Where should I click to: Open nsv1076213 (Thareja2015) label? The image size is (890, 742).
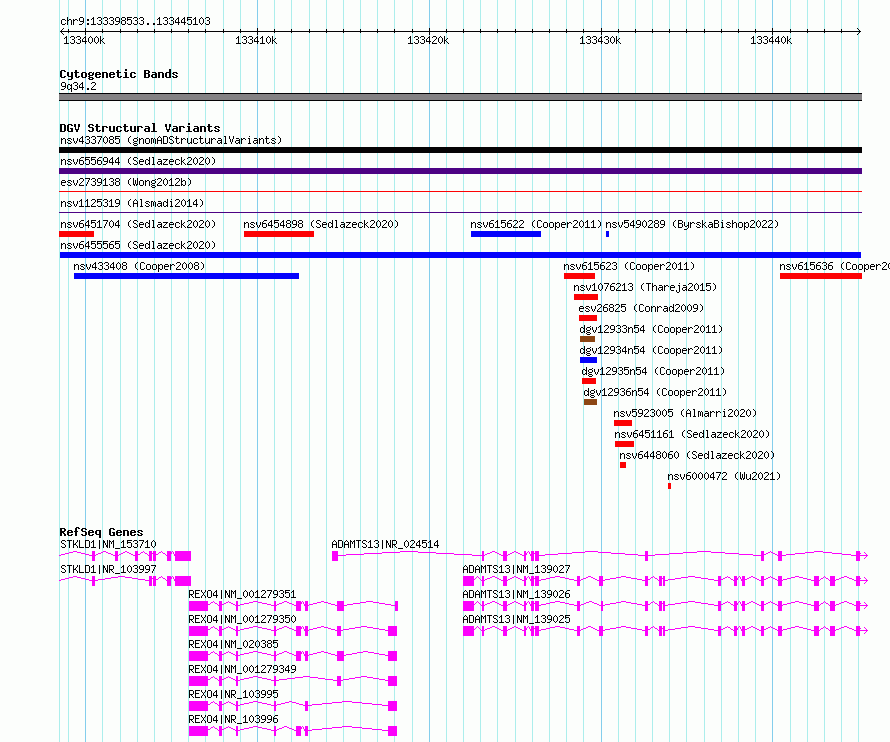pyautogui.click(x=645, y=287)
